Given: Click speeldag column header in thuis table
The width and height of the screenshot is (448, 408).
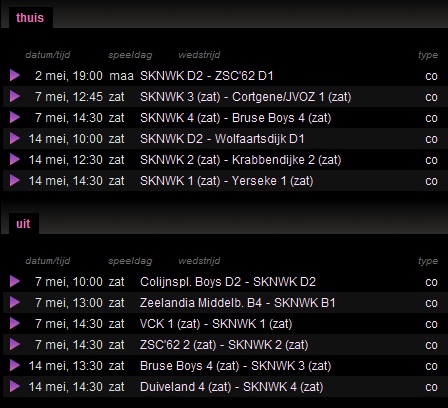Looking at the screenshot, I should tap(130, 55).
